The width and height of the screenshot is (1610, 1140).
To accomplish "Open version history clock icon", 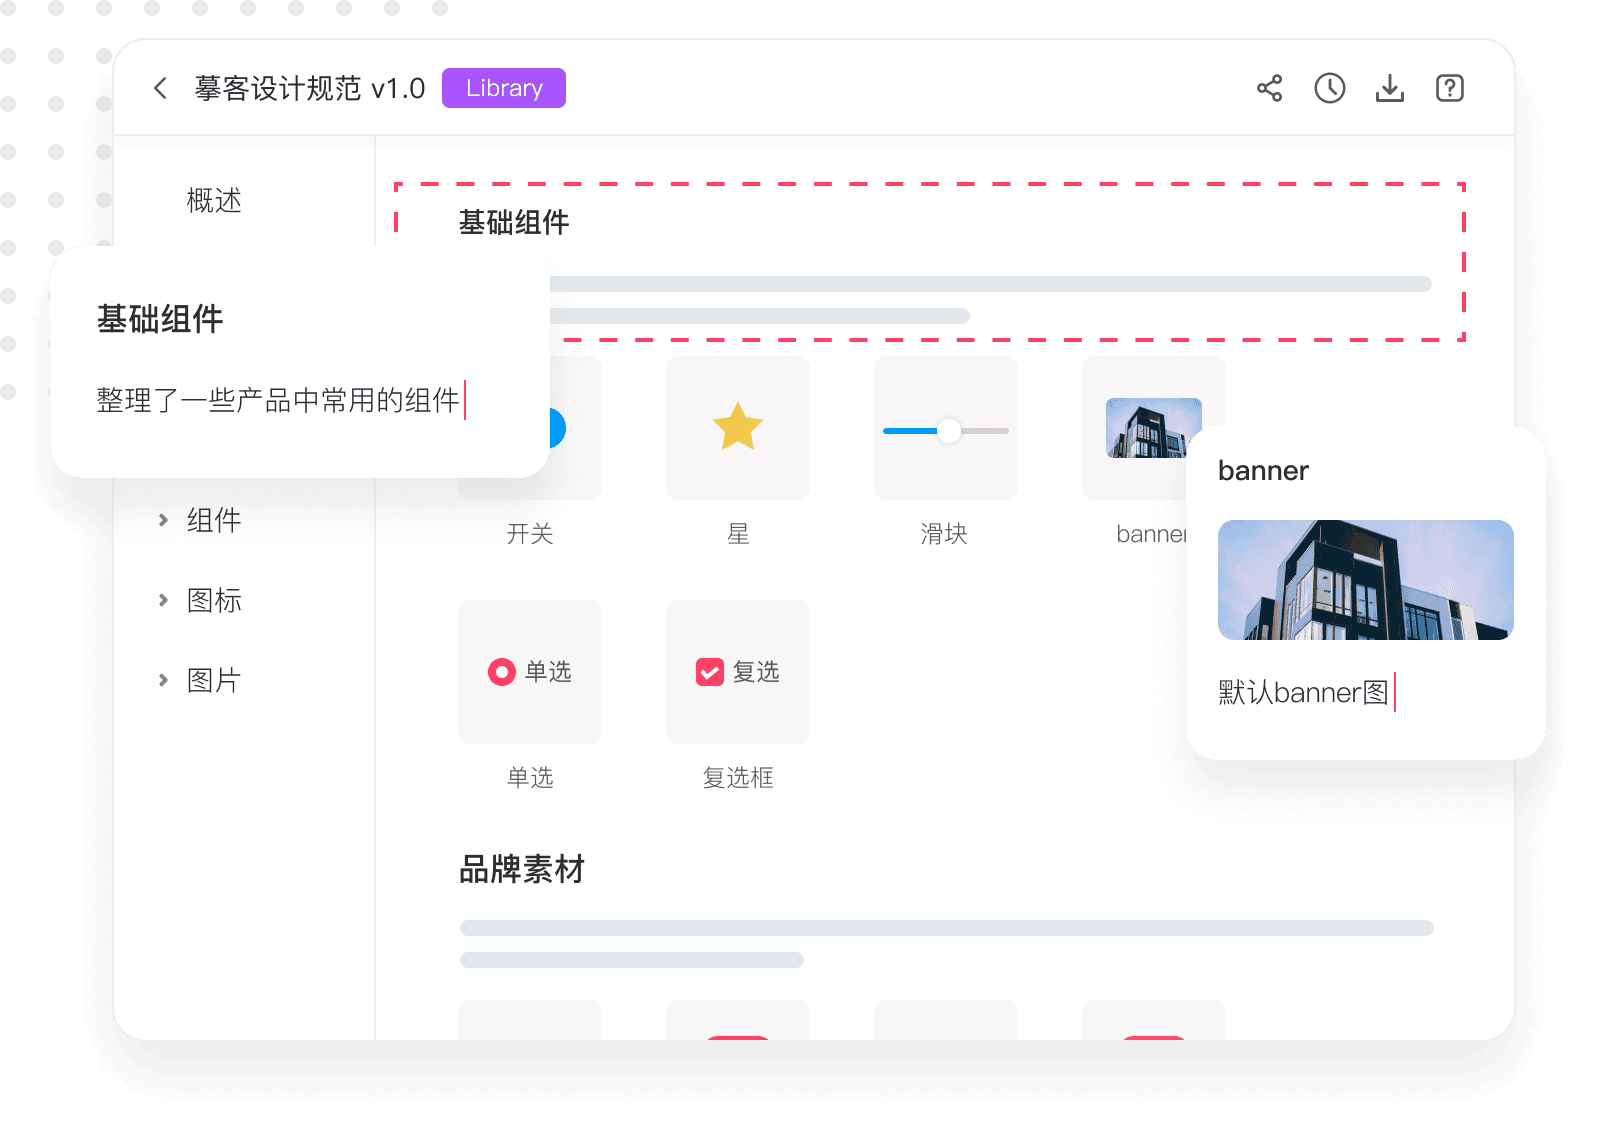I will pyautogui.click(x=1329, y=88).
